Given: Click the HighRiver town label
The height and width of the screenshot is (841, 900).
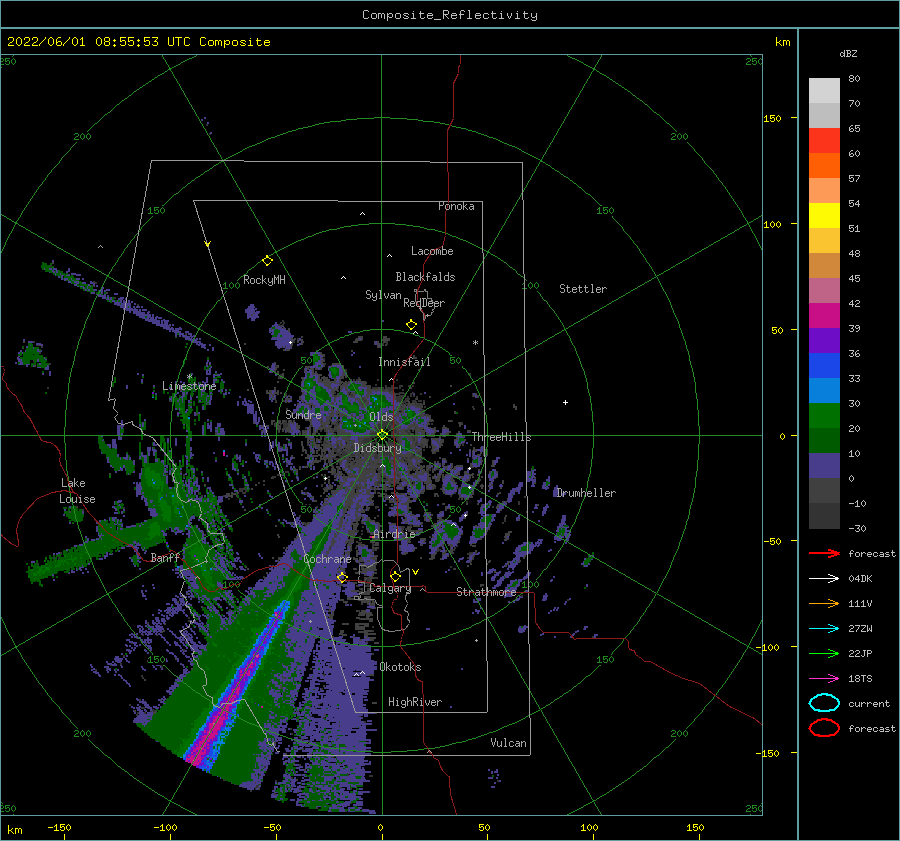Looking at the screenshot, I should pyautogui.click(x=415, y=702).
